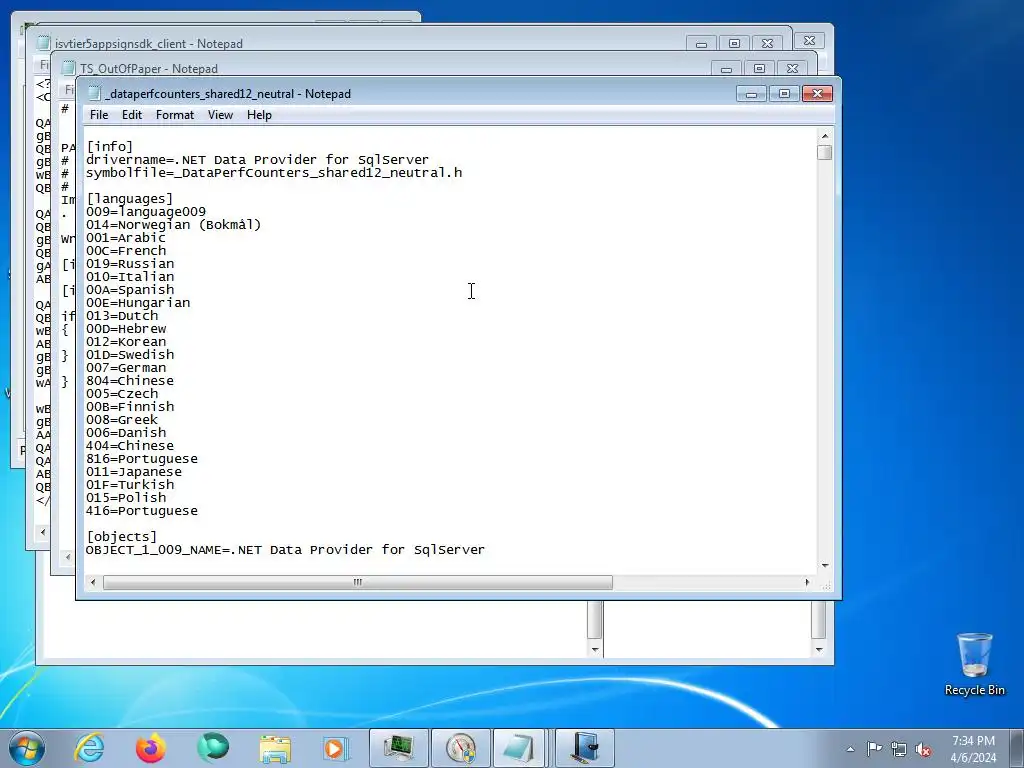The width and height of the screenshot is (1024, 768).
Task: Click the left scroll arrow in TS_OutOfPaper window
Action: point(68,557)
